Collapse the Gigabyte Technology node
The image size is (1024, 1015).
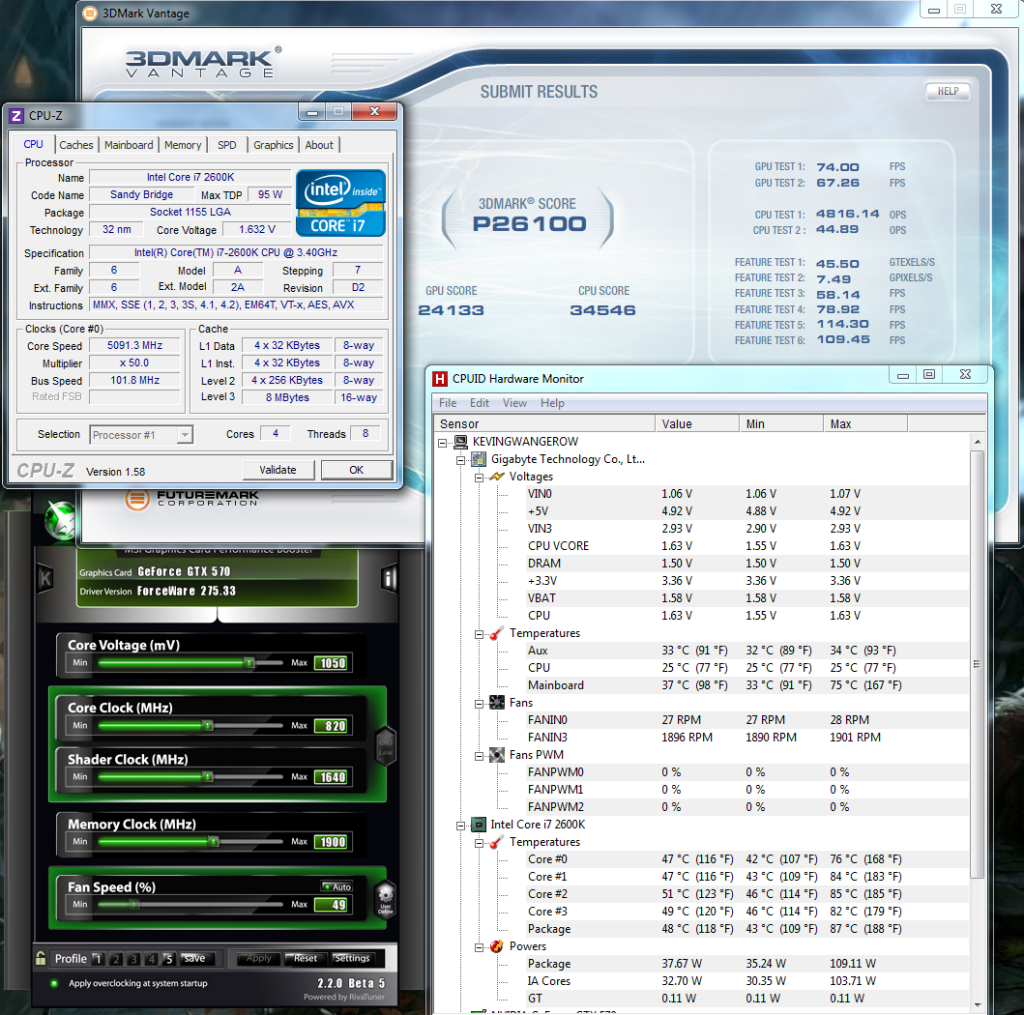point(461,460)
